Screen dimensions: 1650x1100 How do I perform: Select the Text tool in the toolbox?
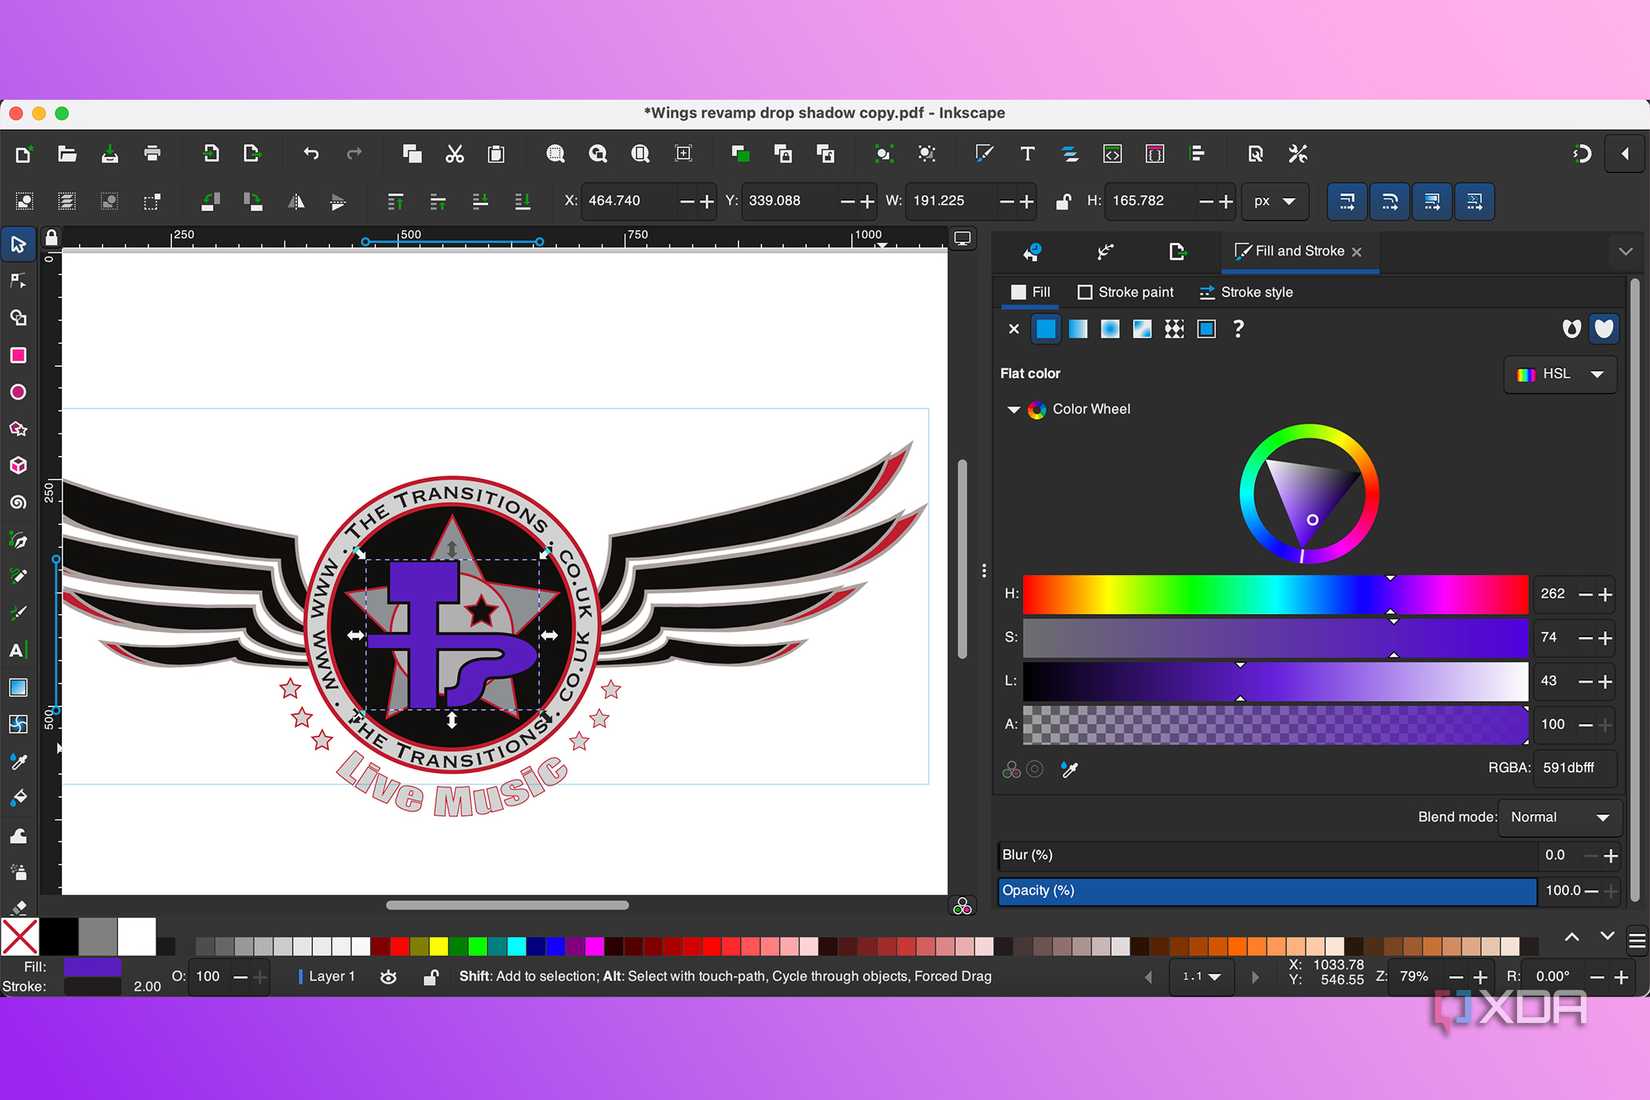point(18,650)
